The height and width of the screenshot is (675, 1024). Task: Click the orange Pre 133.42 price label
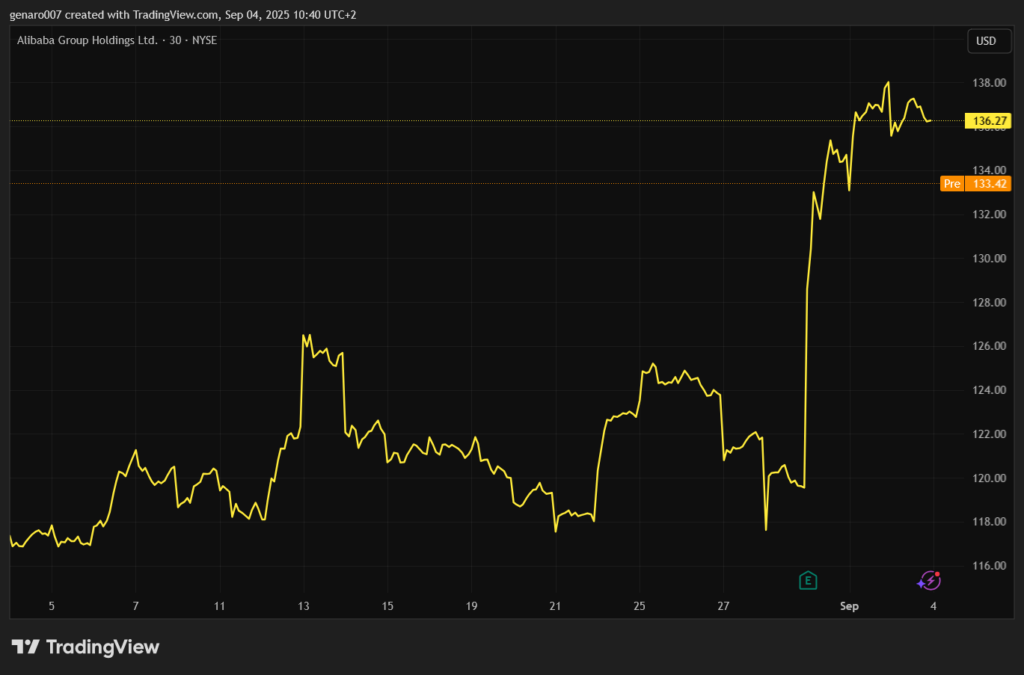pyautogui.click(x=976, y=183)
